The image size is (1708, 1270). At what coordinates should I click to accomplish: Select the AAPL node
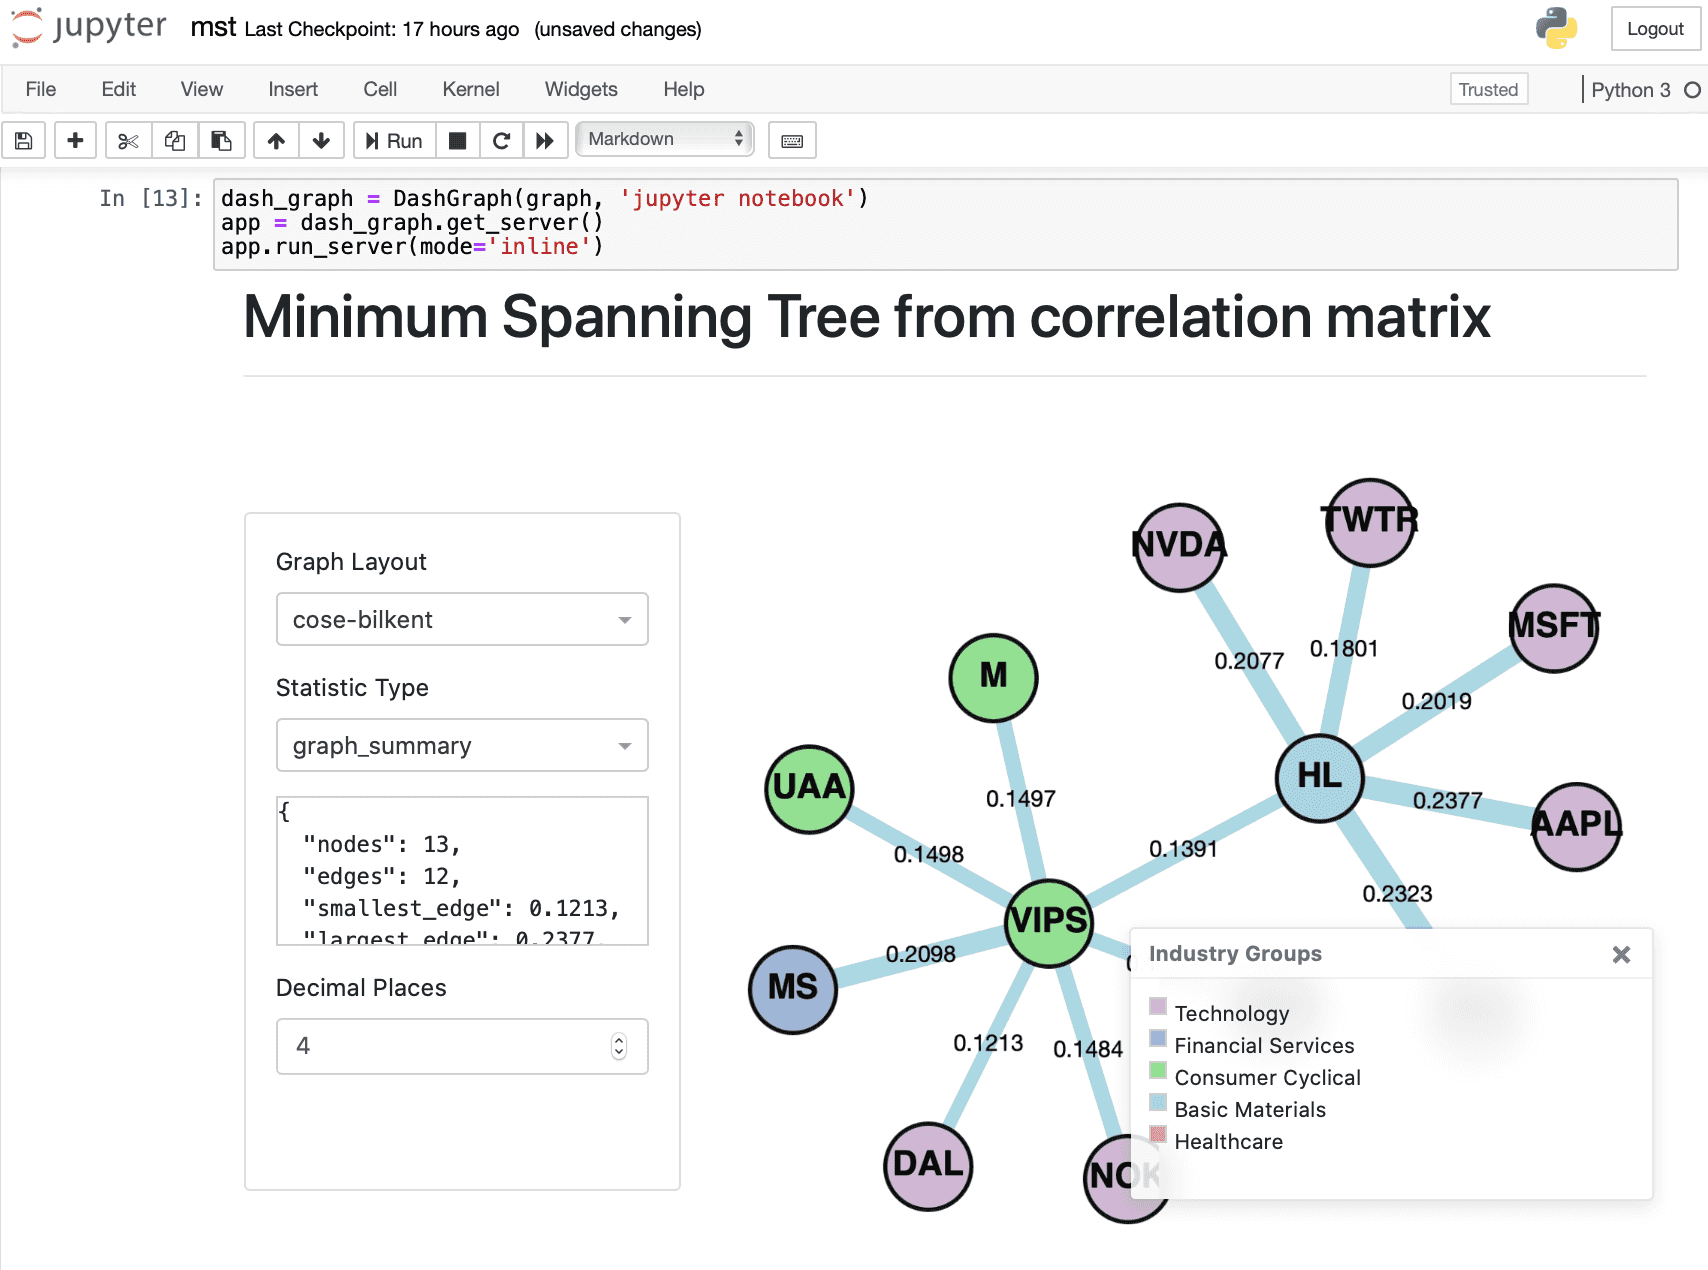(x=1577, y=827)
